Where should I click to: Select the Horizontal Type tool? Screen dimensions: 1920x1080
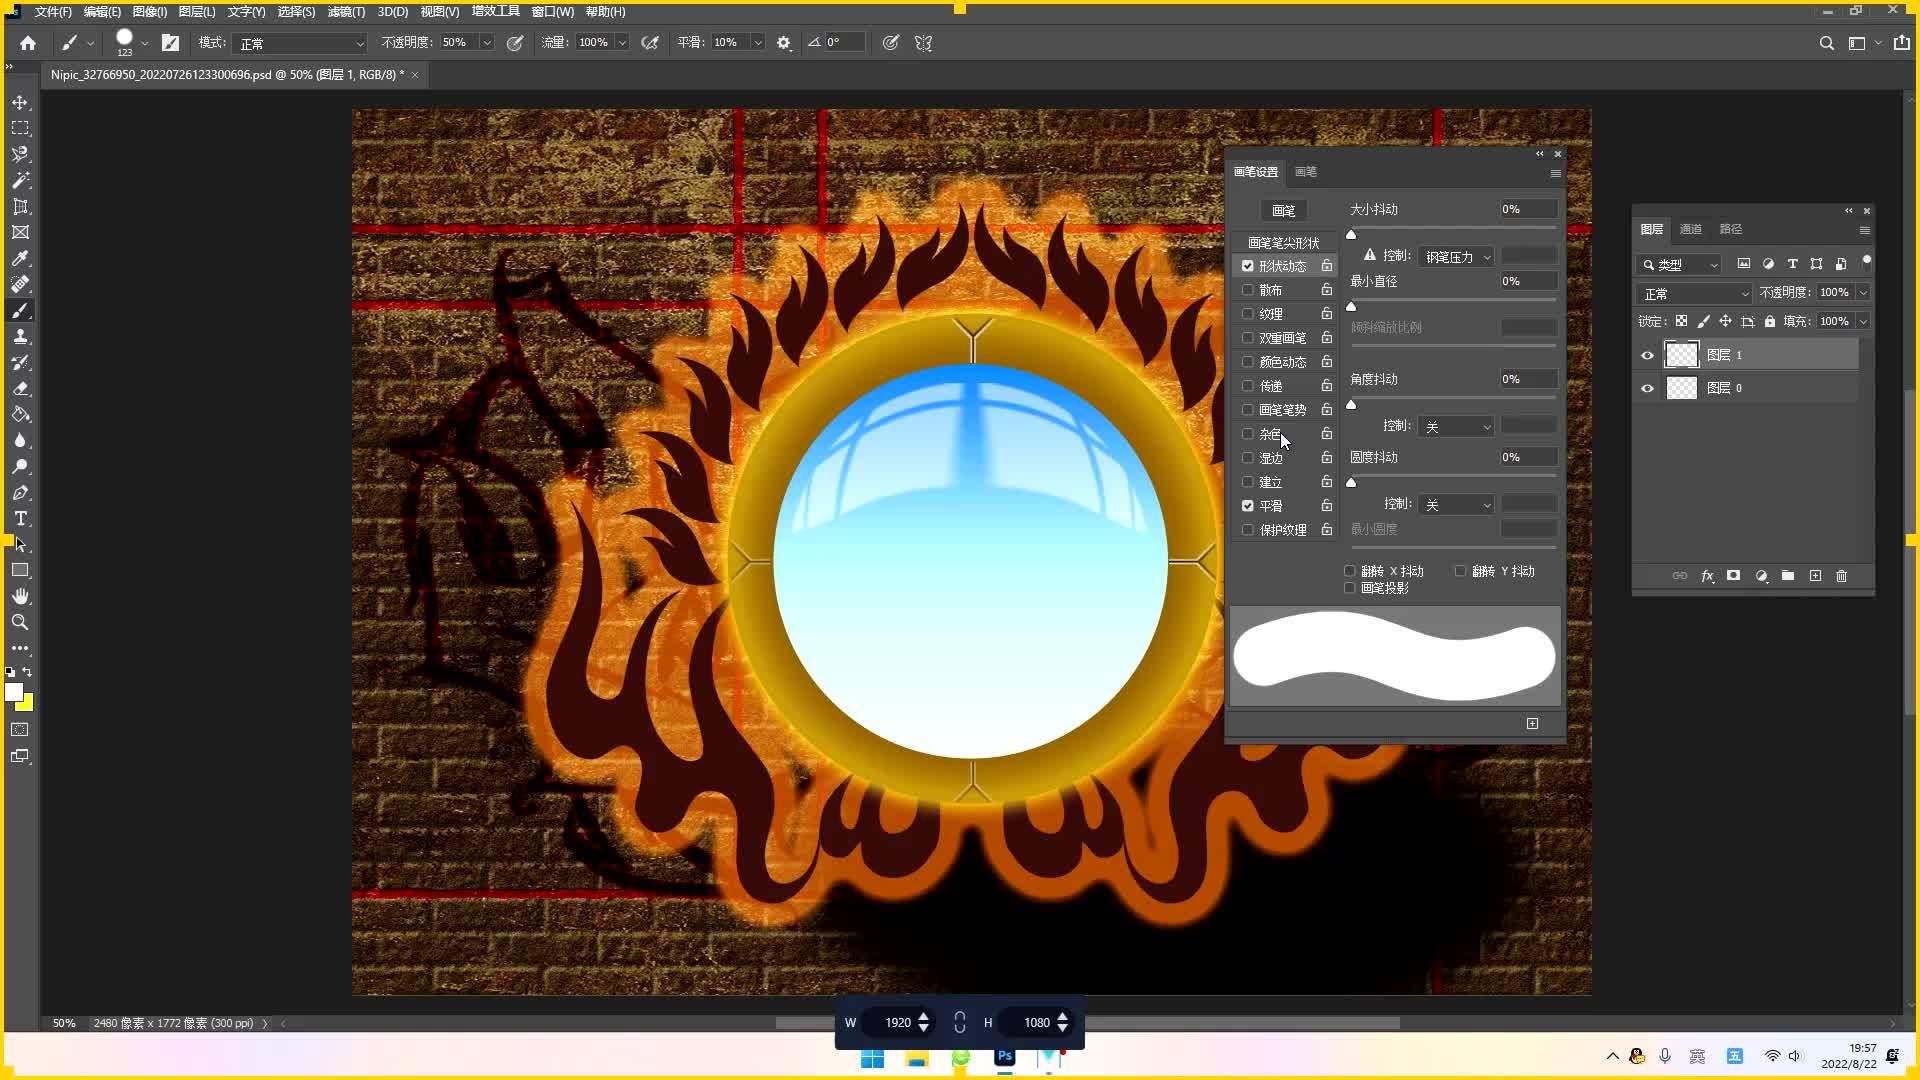click(20, 519)
